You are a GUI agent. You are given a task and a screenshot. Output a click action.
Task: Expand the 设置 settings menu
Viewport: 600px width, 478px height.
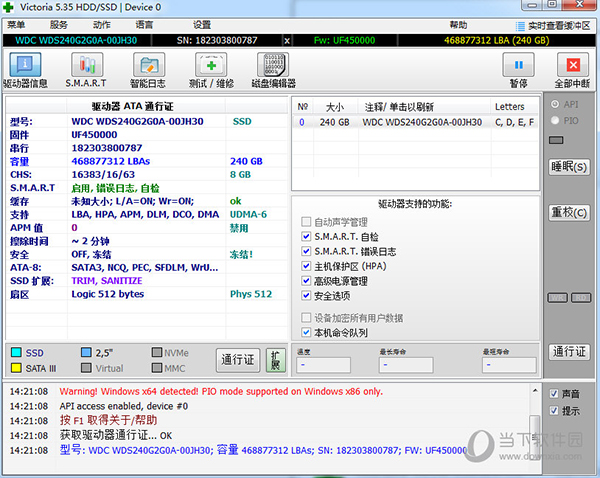(202, 24)
